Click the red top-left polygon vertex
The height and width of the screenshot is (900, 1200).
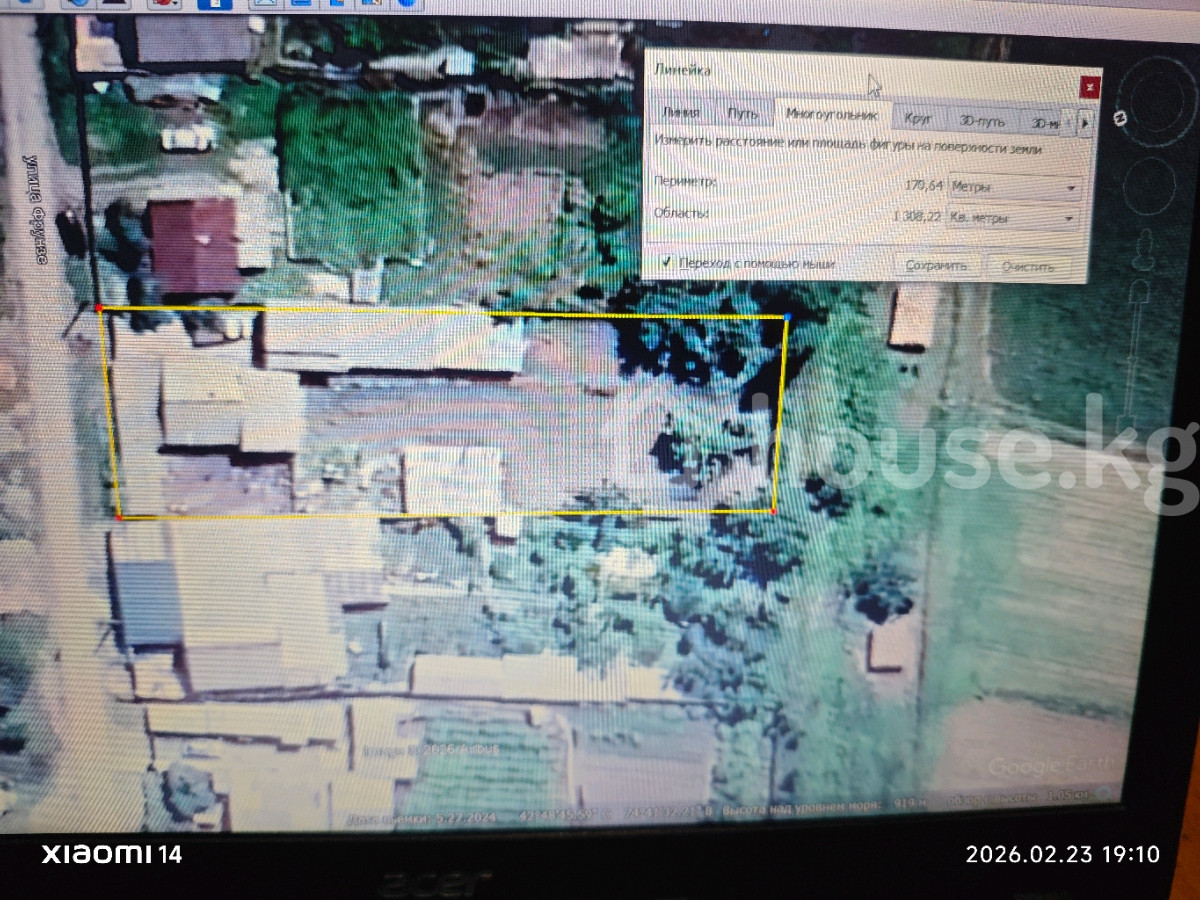(98, 308)
